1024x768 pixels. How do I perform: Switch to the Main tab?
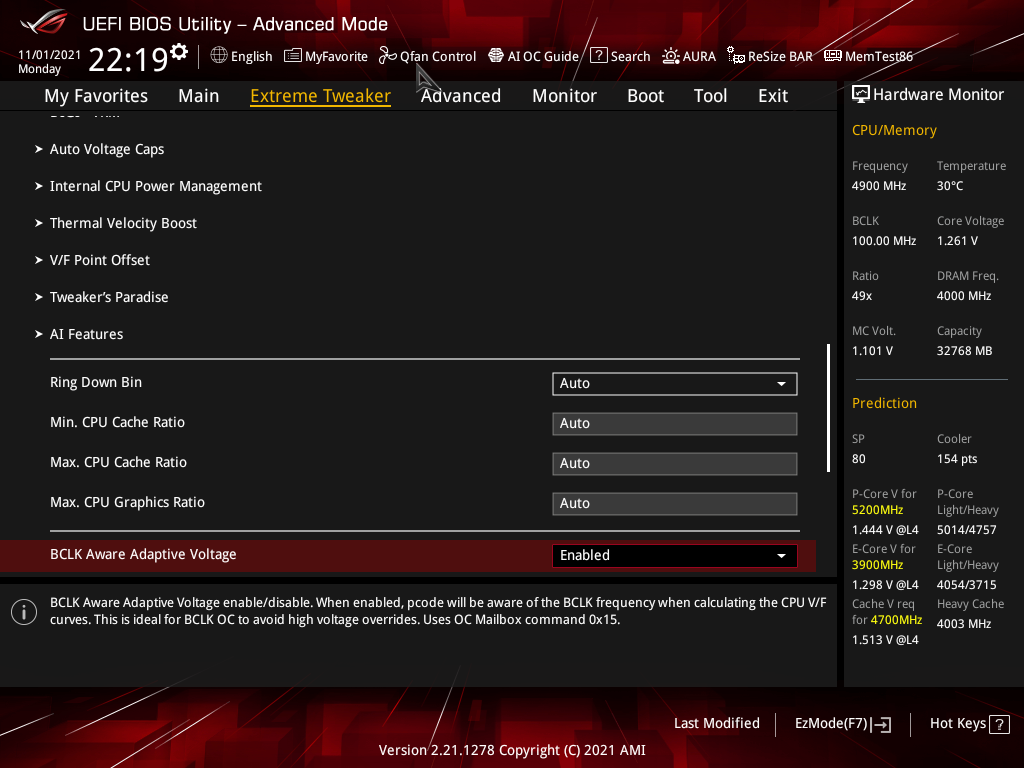tap(199, 96)
